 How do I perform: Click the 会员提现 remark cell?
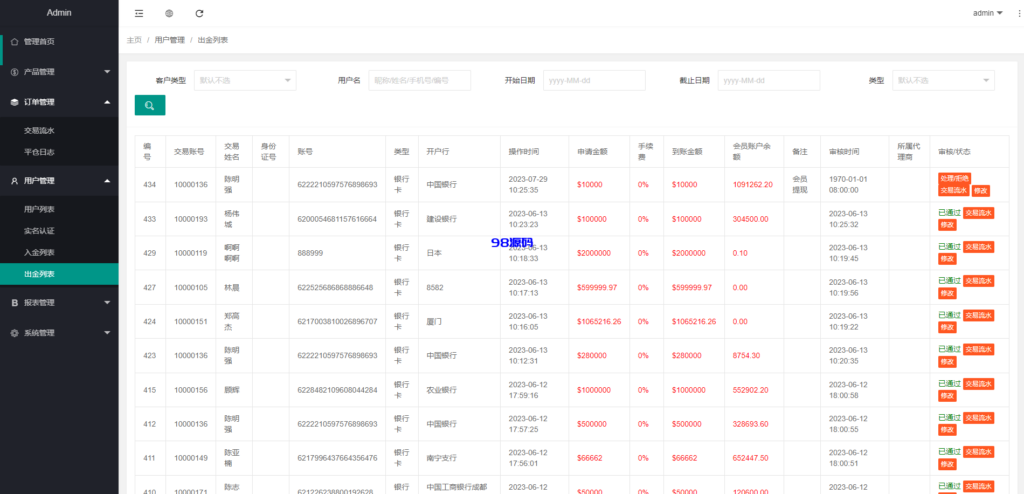[800, 184]
